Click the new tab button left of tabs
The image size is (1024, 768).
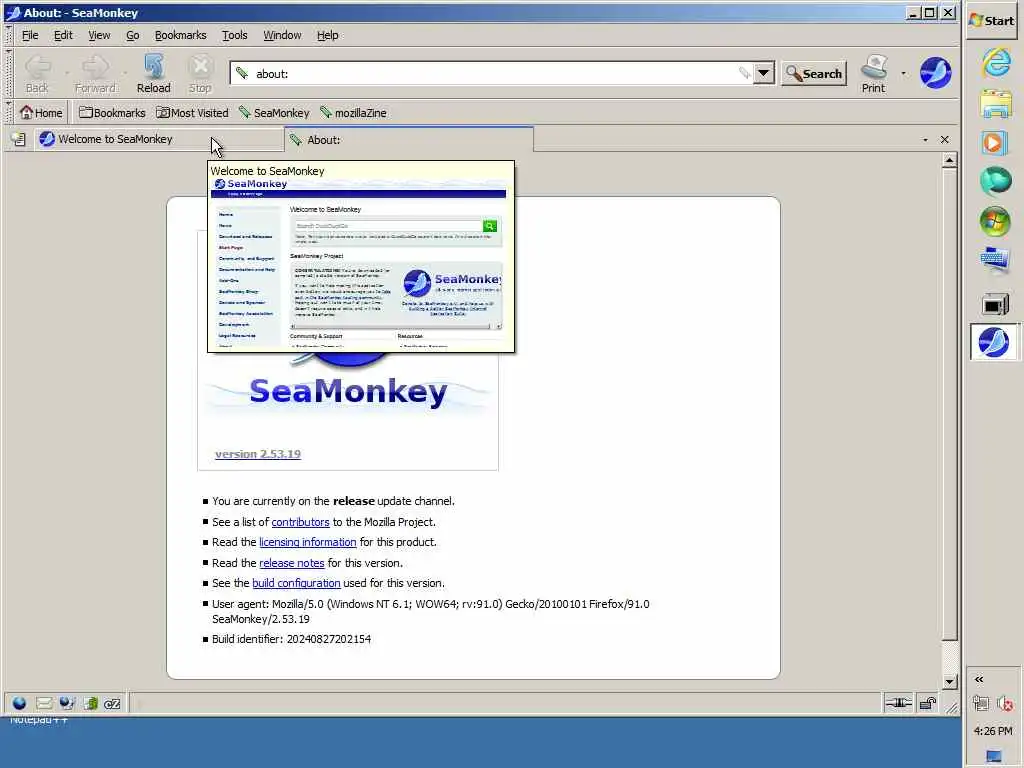pyautogui.click(x=19, y=139)
